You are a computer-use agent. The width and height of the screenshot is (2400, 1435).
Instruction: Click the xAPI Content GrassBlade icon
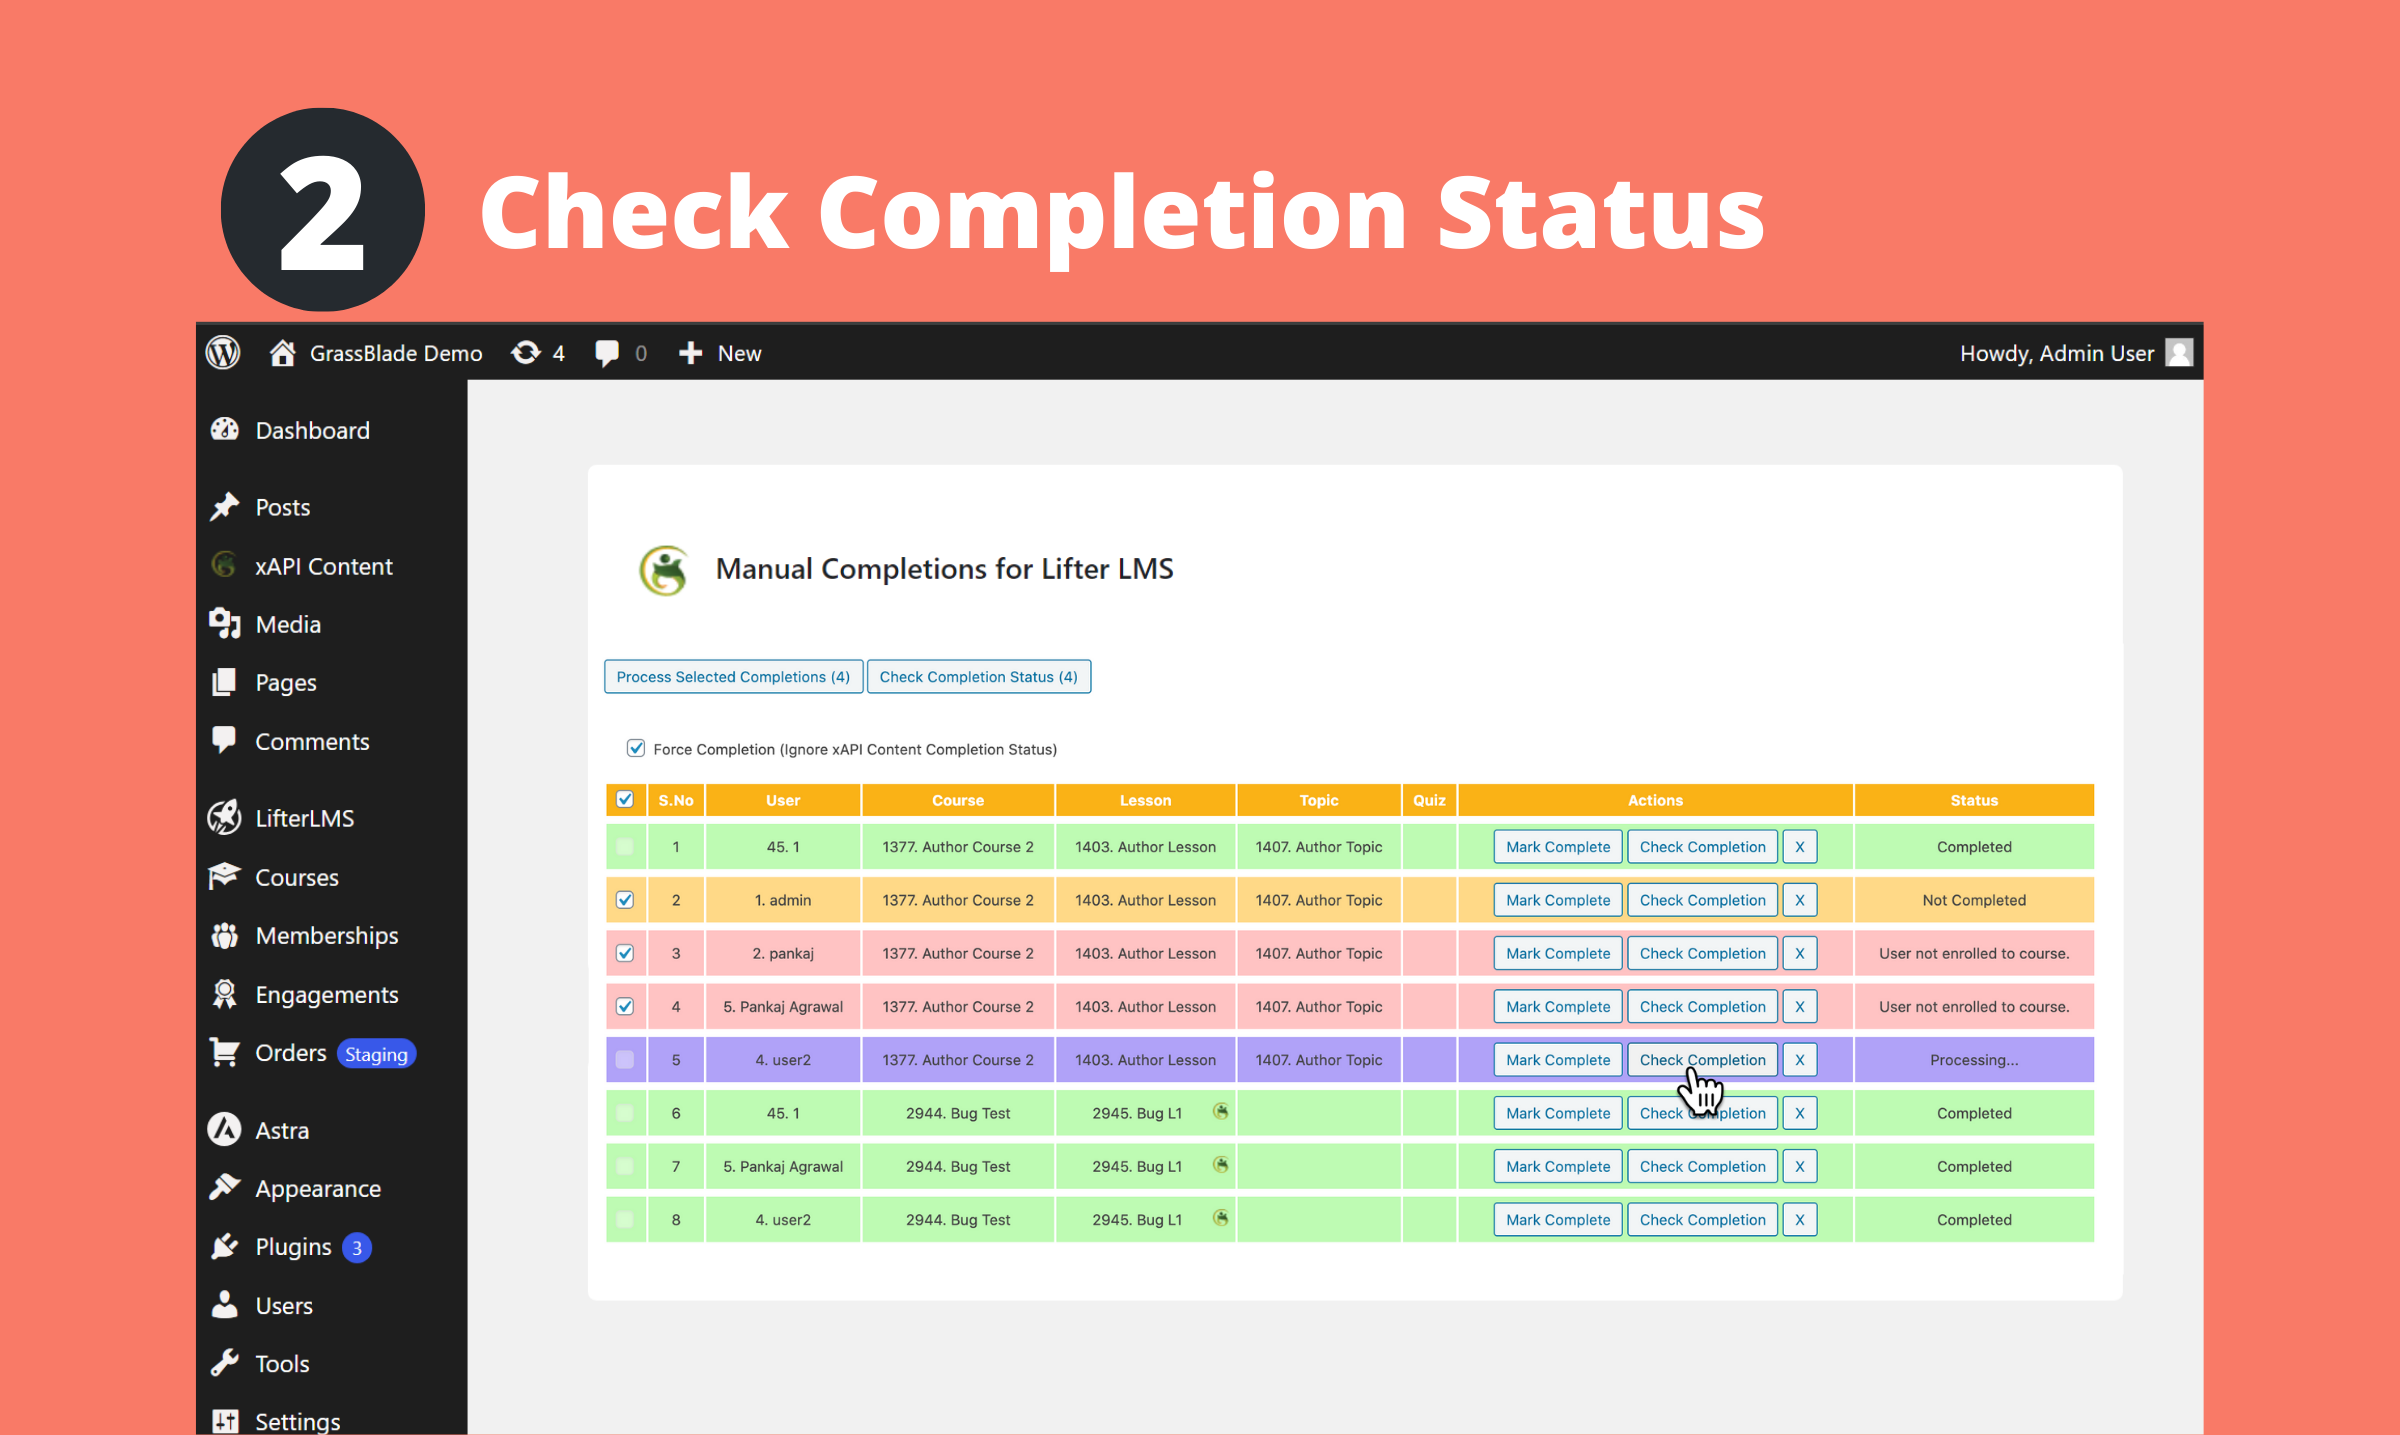click(225, 565)
